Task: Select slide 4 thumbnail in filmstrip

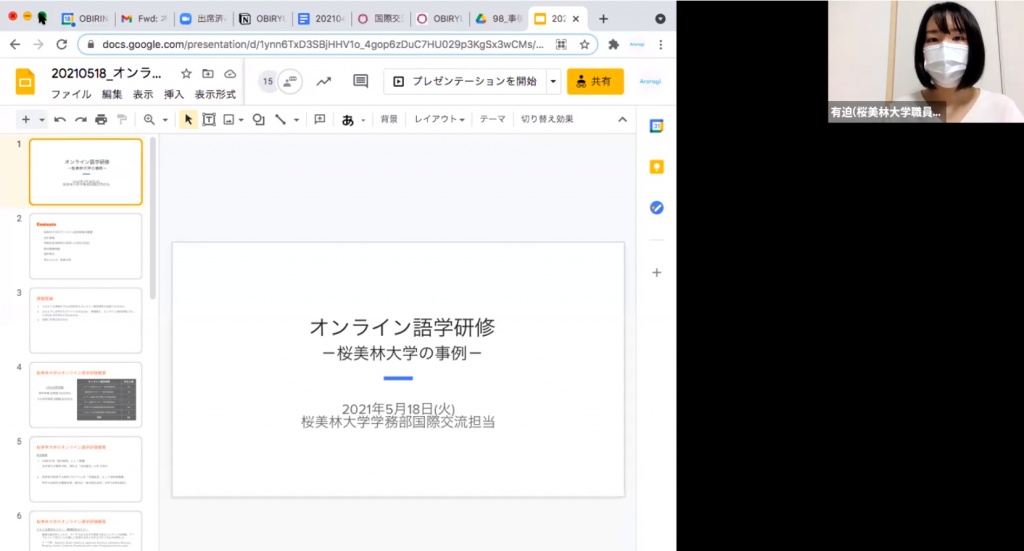Action: pyautogui.click(x=86, y=394)
